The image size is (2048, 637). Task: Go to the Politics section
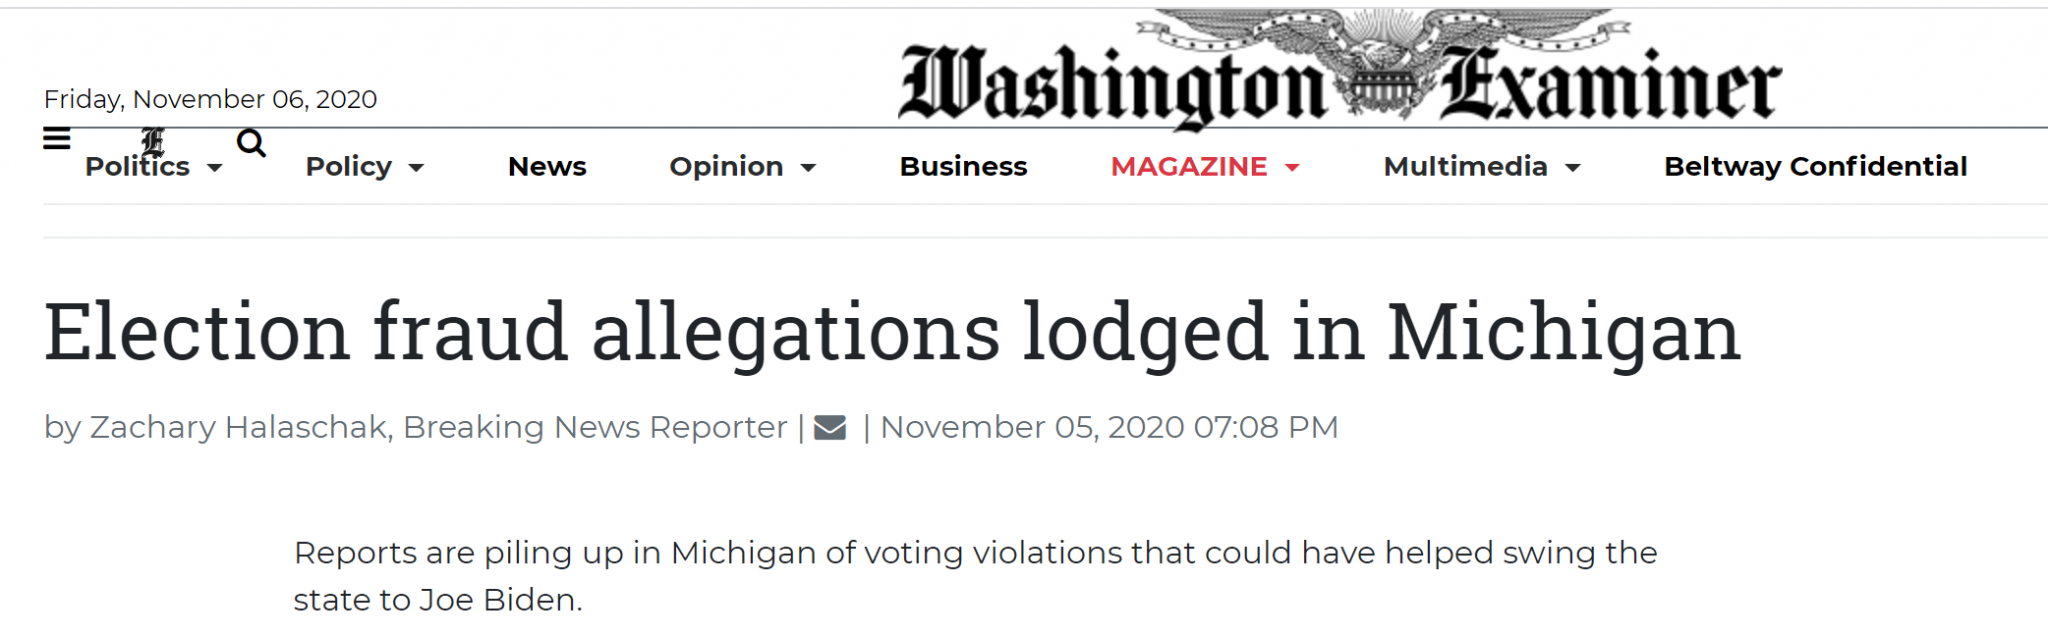click(137, 167)
